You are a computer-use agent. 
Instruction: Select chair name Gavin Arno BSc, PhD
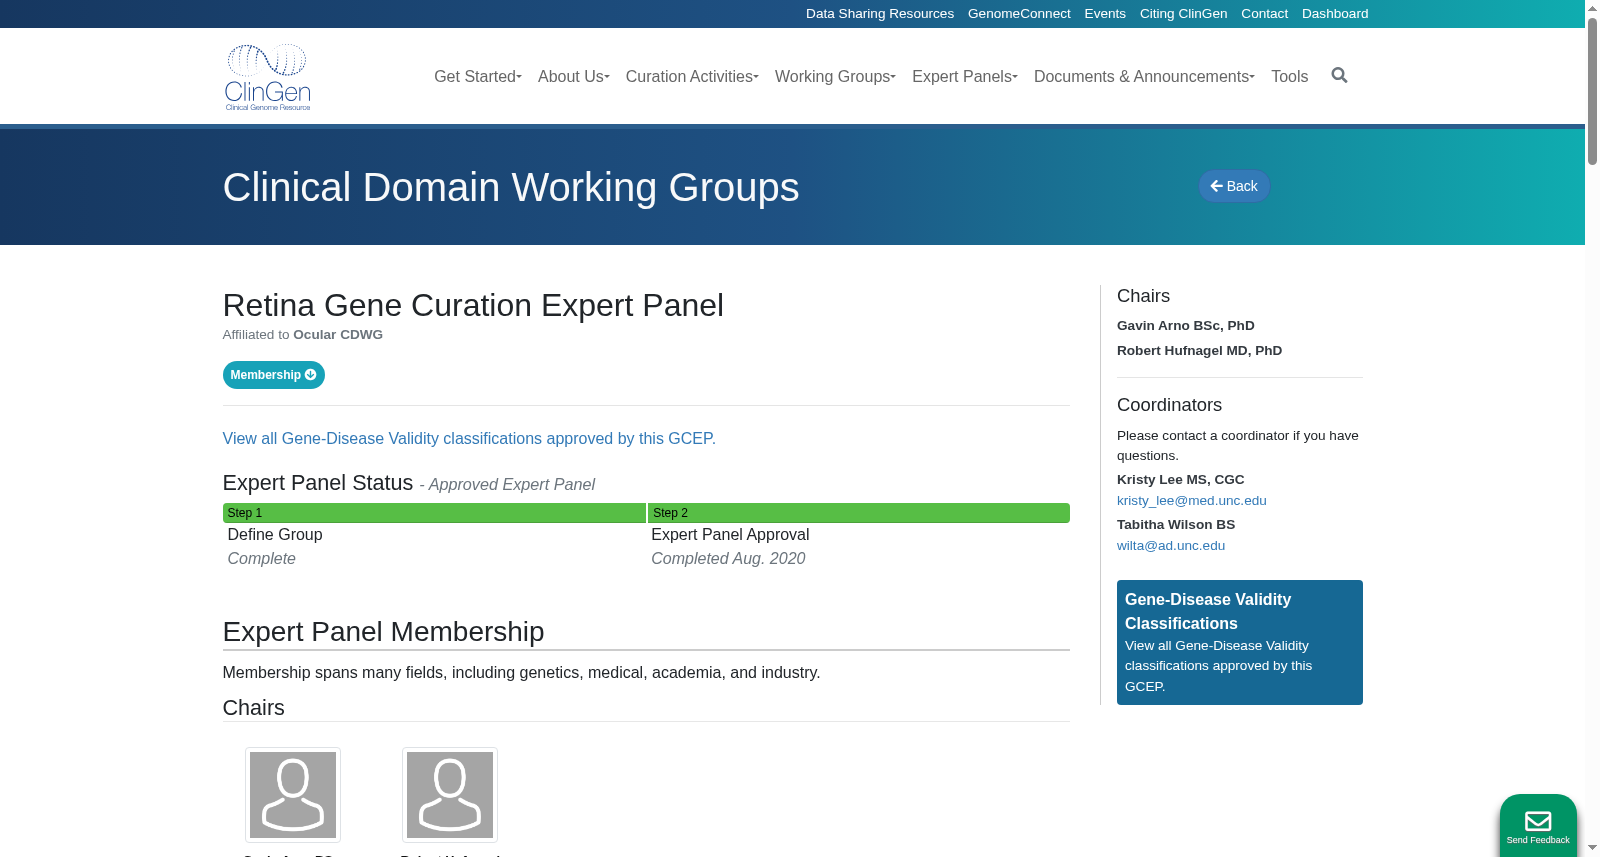point(1186,326)
